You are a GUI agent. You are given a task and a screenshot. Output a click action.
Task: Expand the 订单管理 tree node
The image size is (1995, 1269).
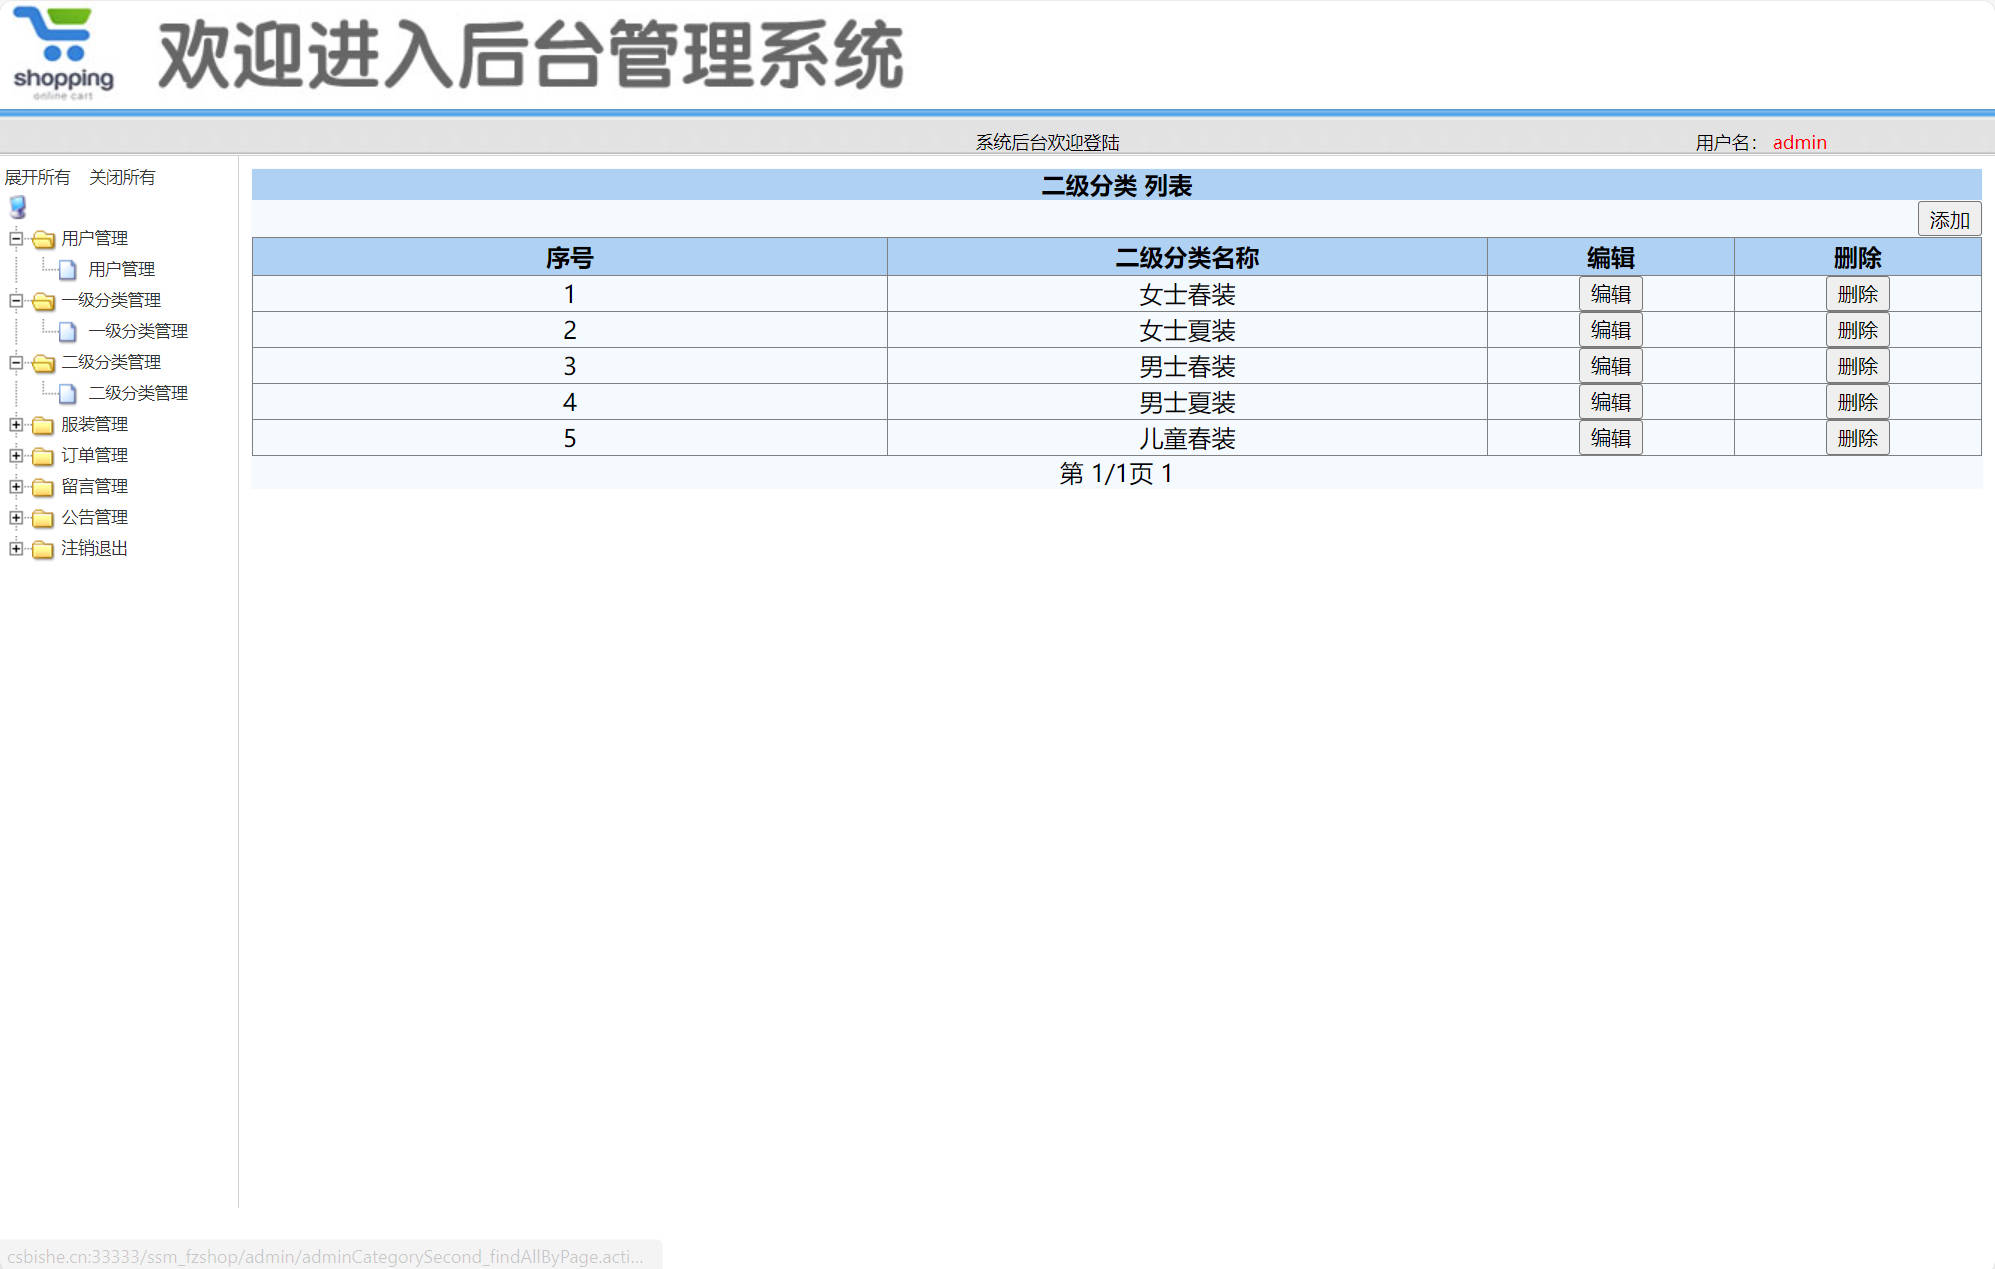(x=15, y=455)
